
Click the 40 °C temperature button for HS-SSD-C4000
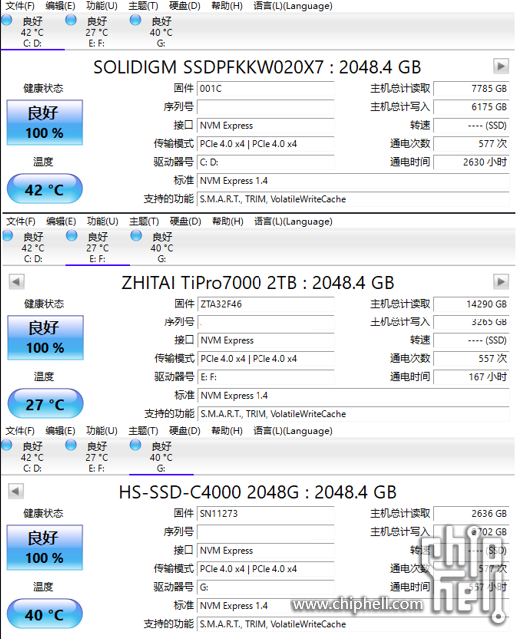(x=44, y=613)
